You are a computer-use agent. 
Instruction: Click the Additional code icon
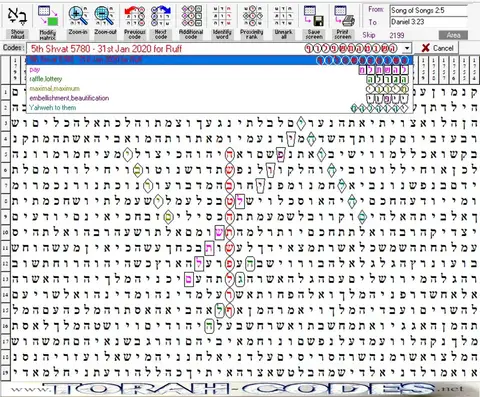pos(191,15)
